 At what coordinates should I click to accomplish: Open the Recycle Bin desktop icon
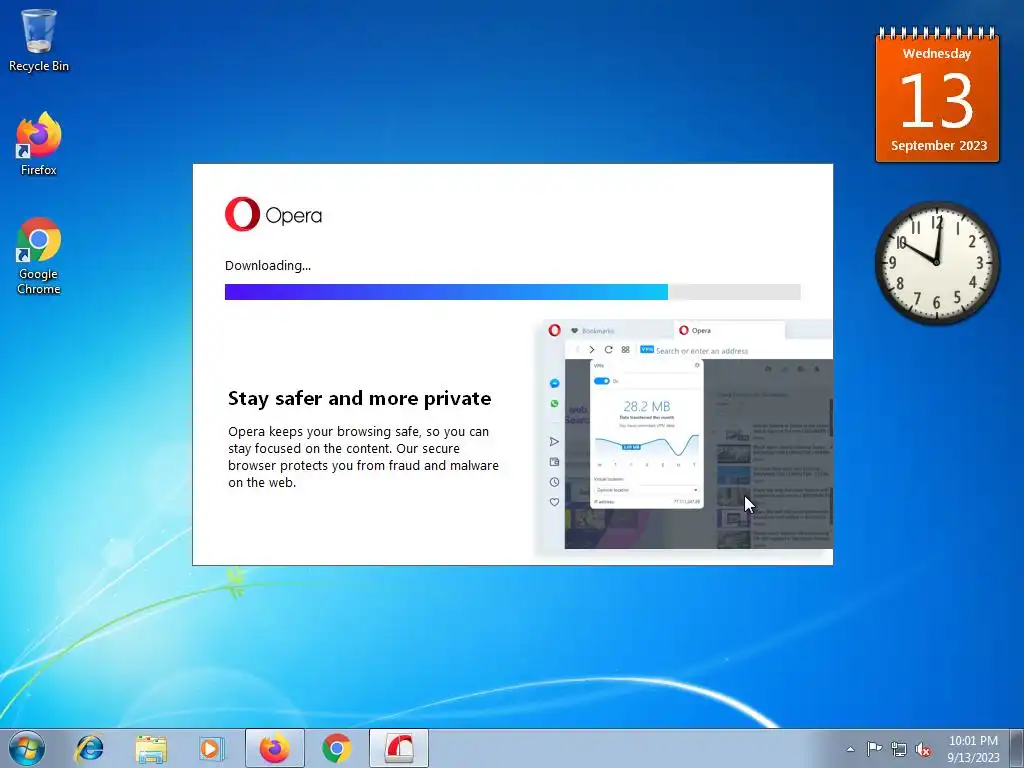click(39, 40)
